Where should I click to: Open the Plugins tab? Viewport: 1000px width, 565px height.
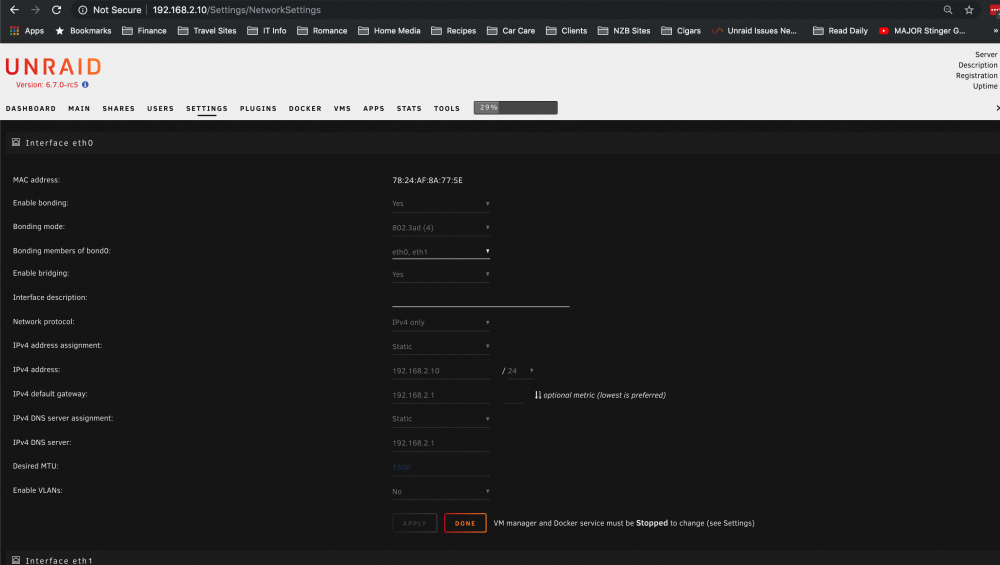pyautogui.click(x=258, y=108)
